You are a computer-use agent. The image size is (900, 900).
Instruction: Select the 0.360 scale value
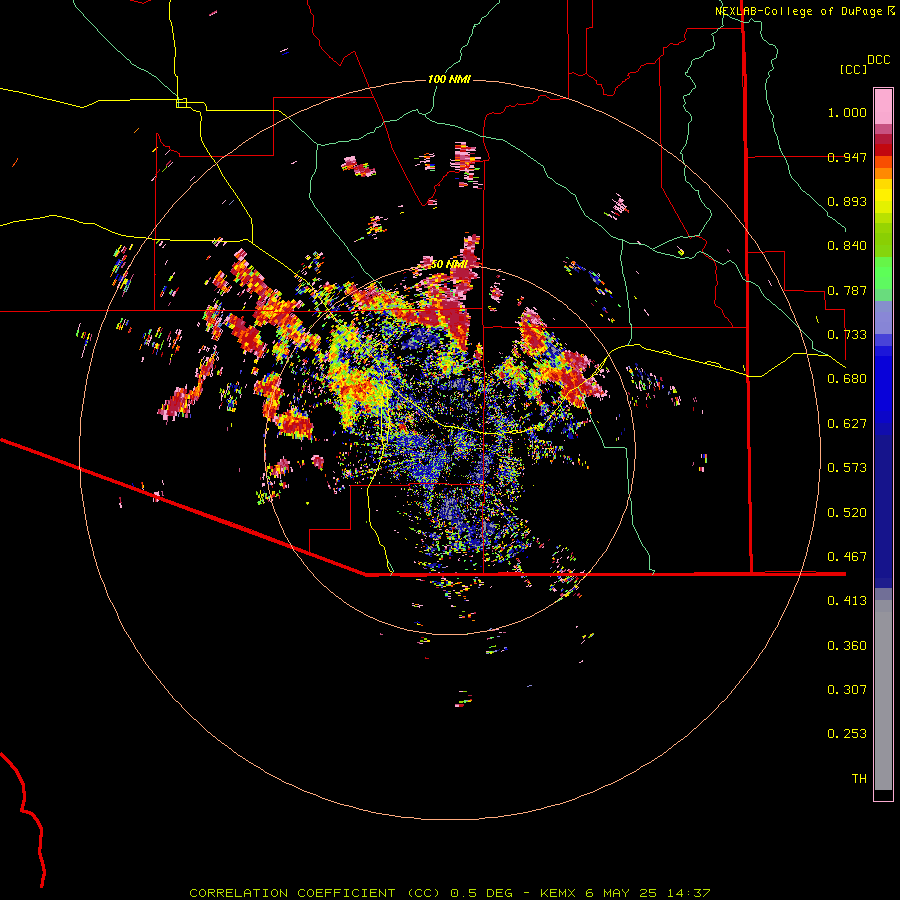[x=847, y=646]
